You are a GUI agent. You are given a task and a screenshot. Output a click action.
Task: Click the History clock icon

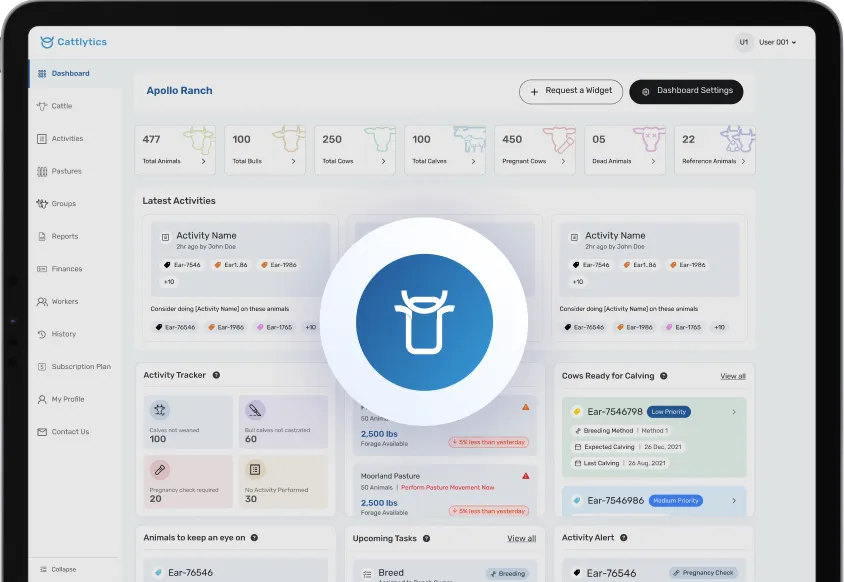tap(42, 334)
